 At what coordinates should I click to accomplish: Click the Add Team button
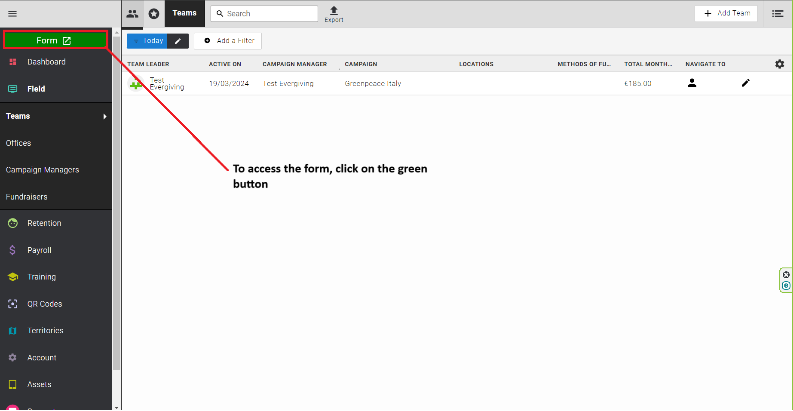coord(726,14)
